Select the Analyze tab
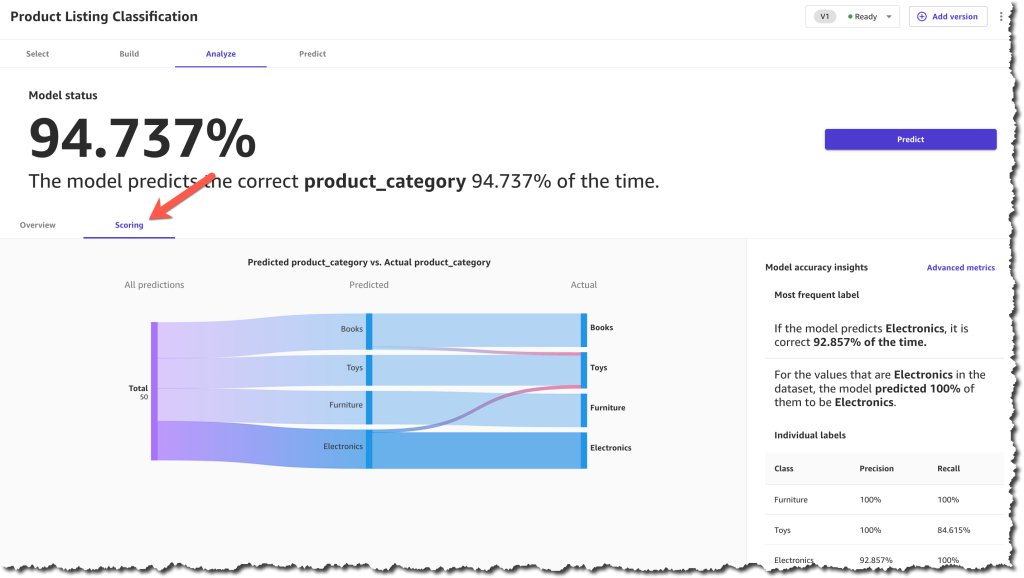Screen dimensions: 1024x578 [x=221, y=54]
